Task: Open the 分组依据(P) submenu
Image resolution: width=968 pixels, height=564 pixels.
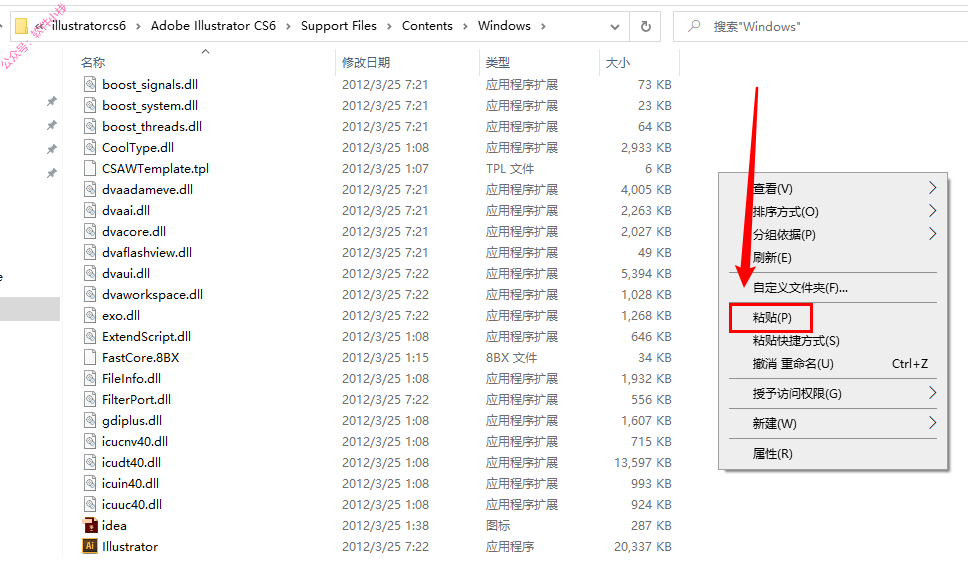Action: 833,234
